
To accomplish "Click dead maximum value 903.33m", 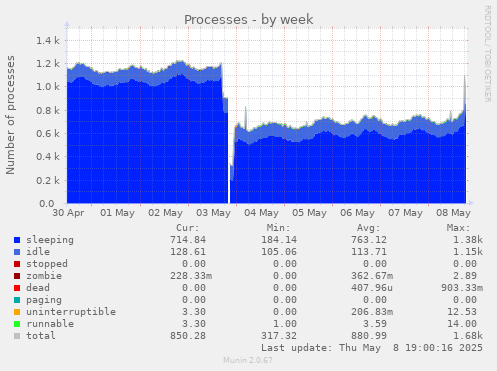I will [462, 288].
